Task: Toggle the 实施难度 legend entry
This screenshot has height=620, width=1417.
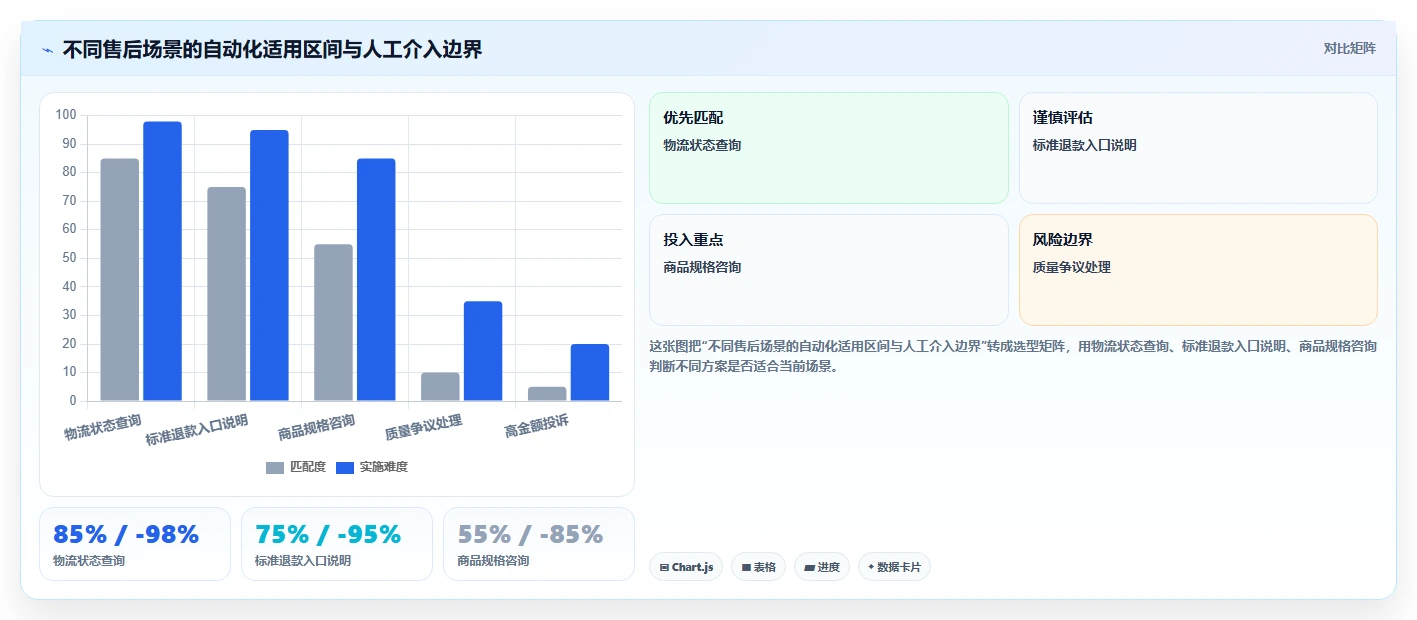Action: (372, 467)
